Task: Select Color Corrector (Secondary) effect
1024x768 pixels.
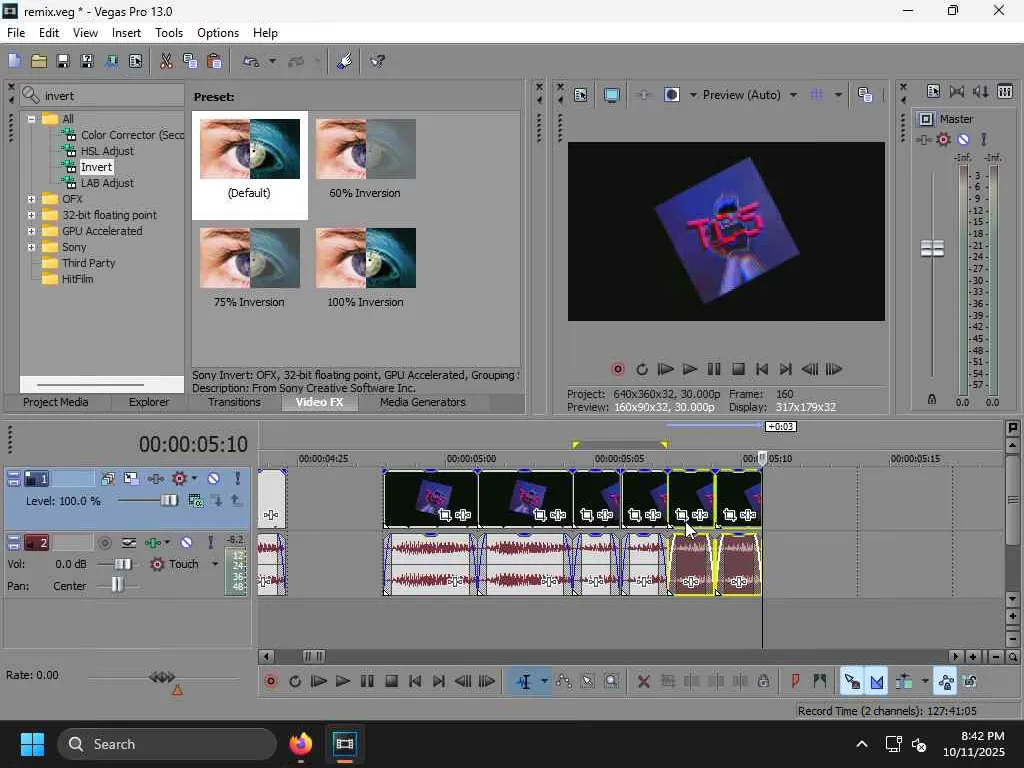Action: tap(132, 135)
